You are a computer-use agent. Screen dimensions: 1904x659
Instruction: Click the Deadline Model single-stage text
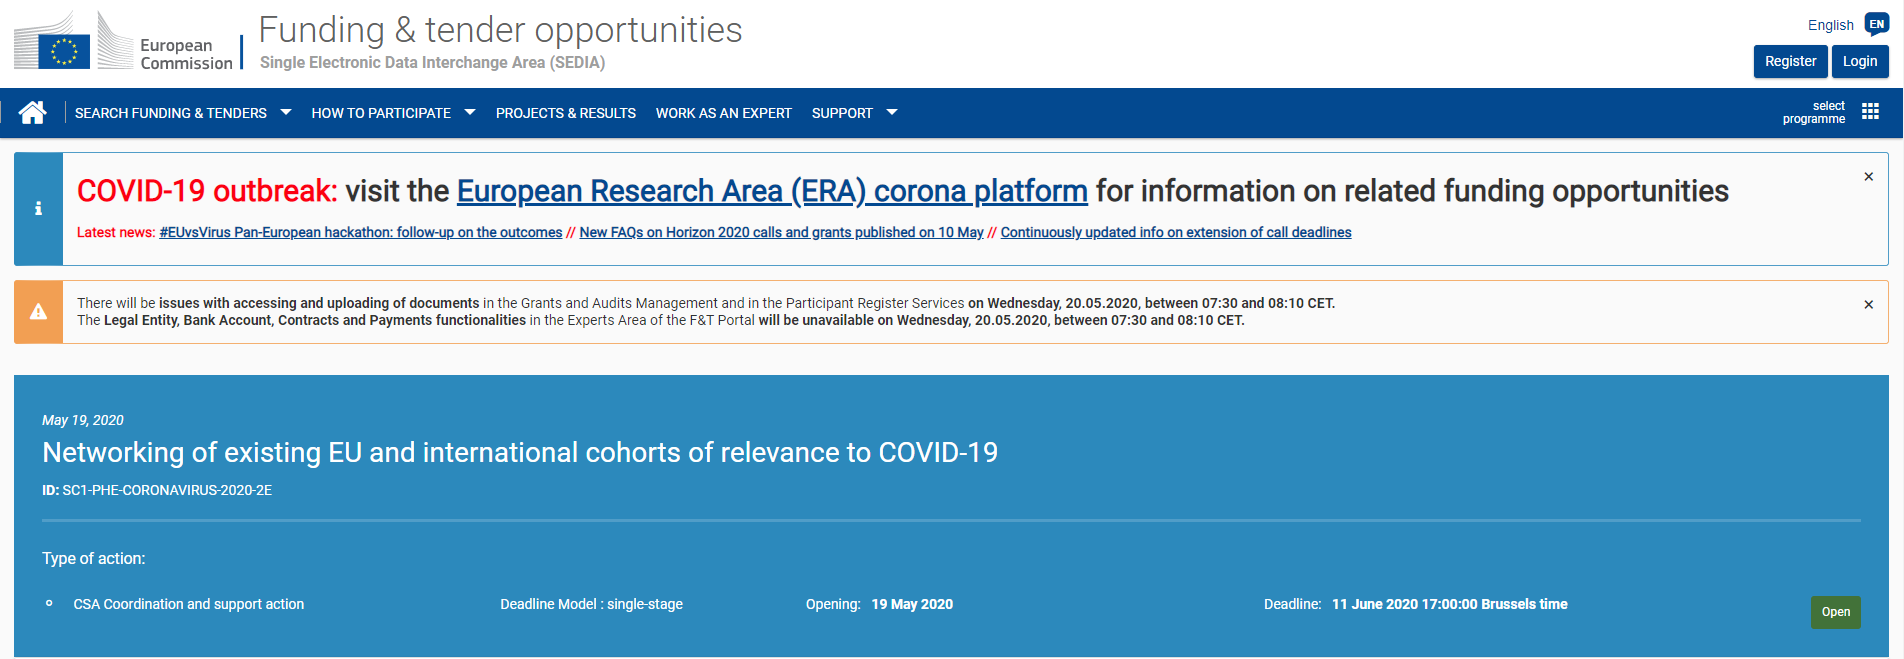point(592,605)
